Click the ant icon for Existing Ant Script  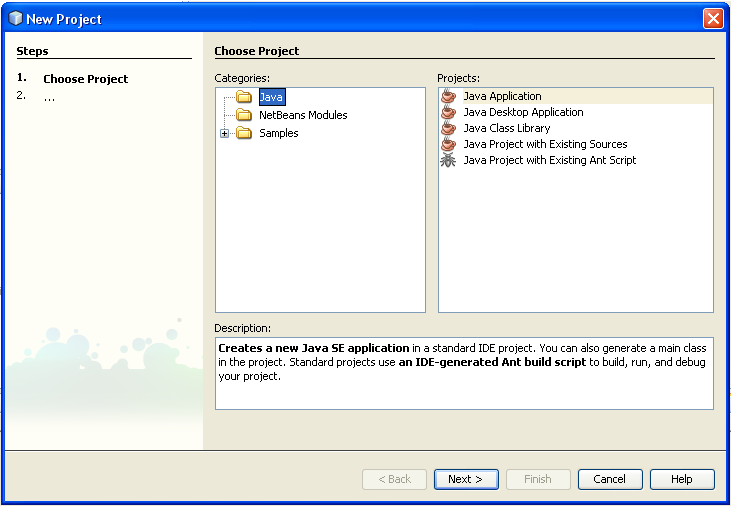click(448, 160)
